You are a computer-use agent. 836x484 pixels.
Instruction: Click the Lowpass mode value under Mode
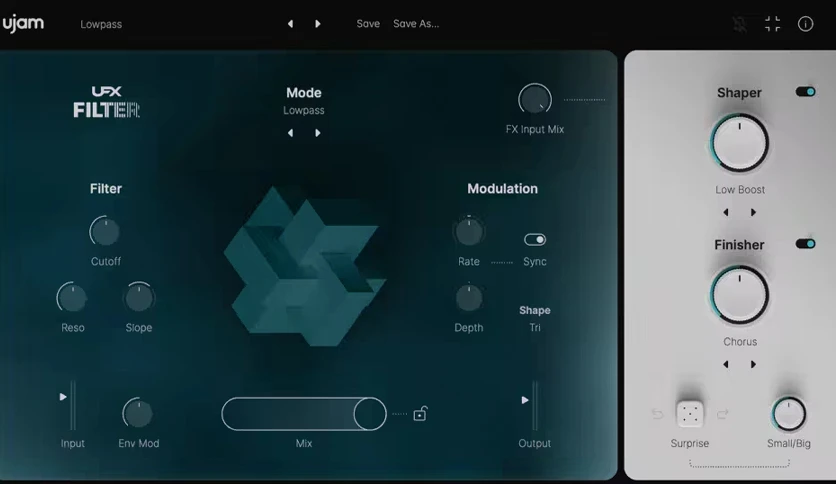pos(304,110)
